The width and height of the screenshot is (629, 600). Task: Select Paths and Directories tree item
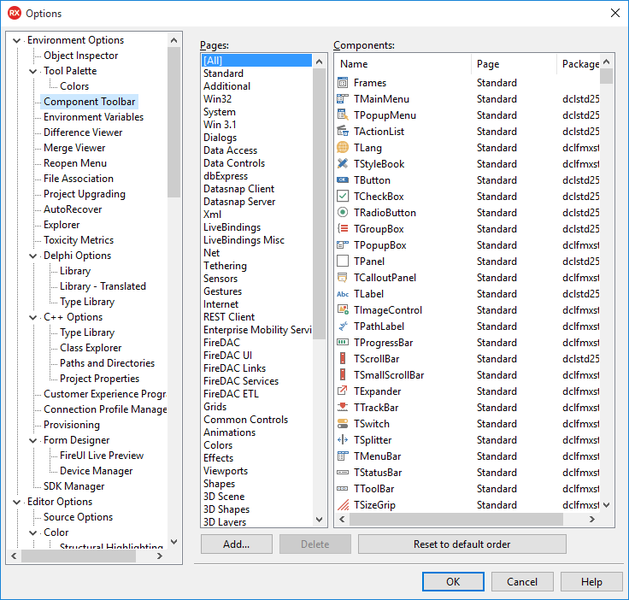click(107, 363)
